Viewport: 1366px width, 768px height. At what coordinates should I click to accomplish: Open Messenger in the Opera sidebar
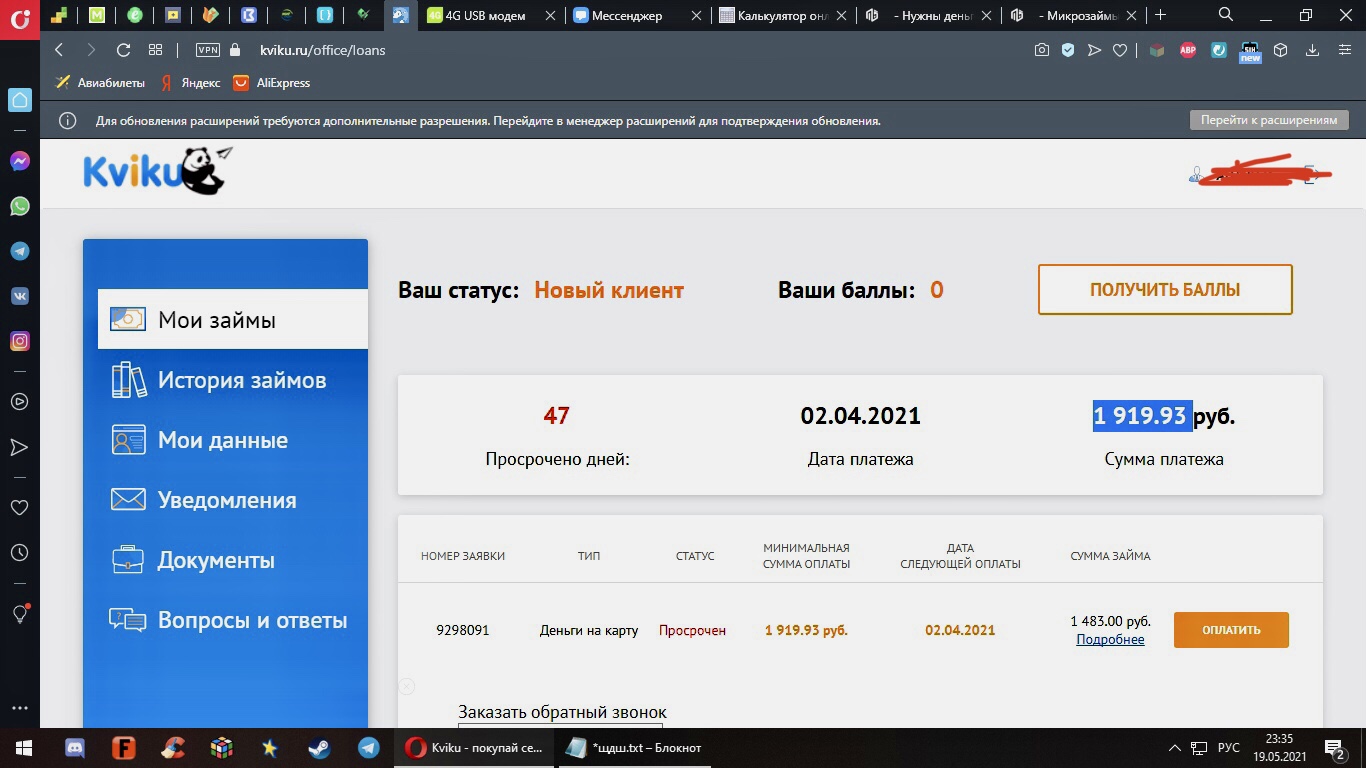pyautogui.click(x=19, y=161)
